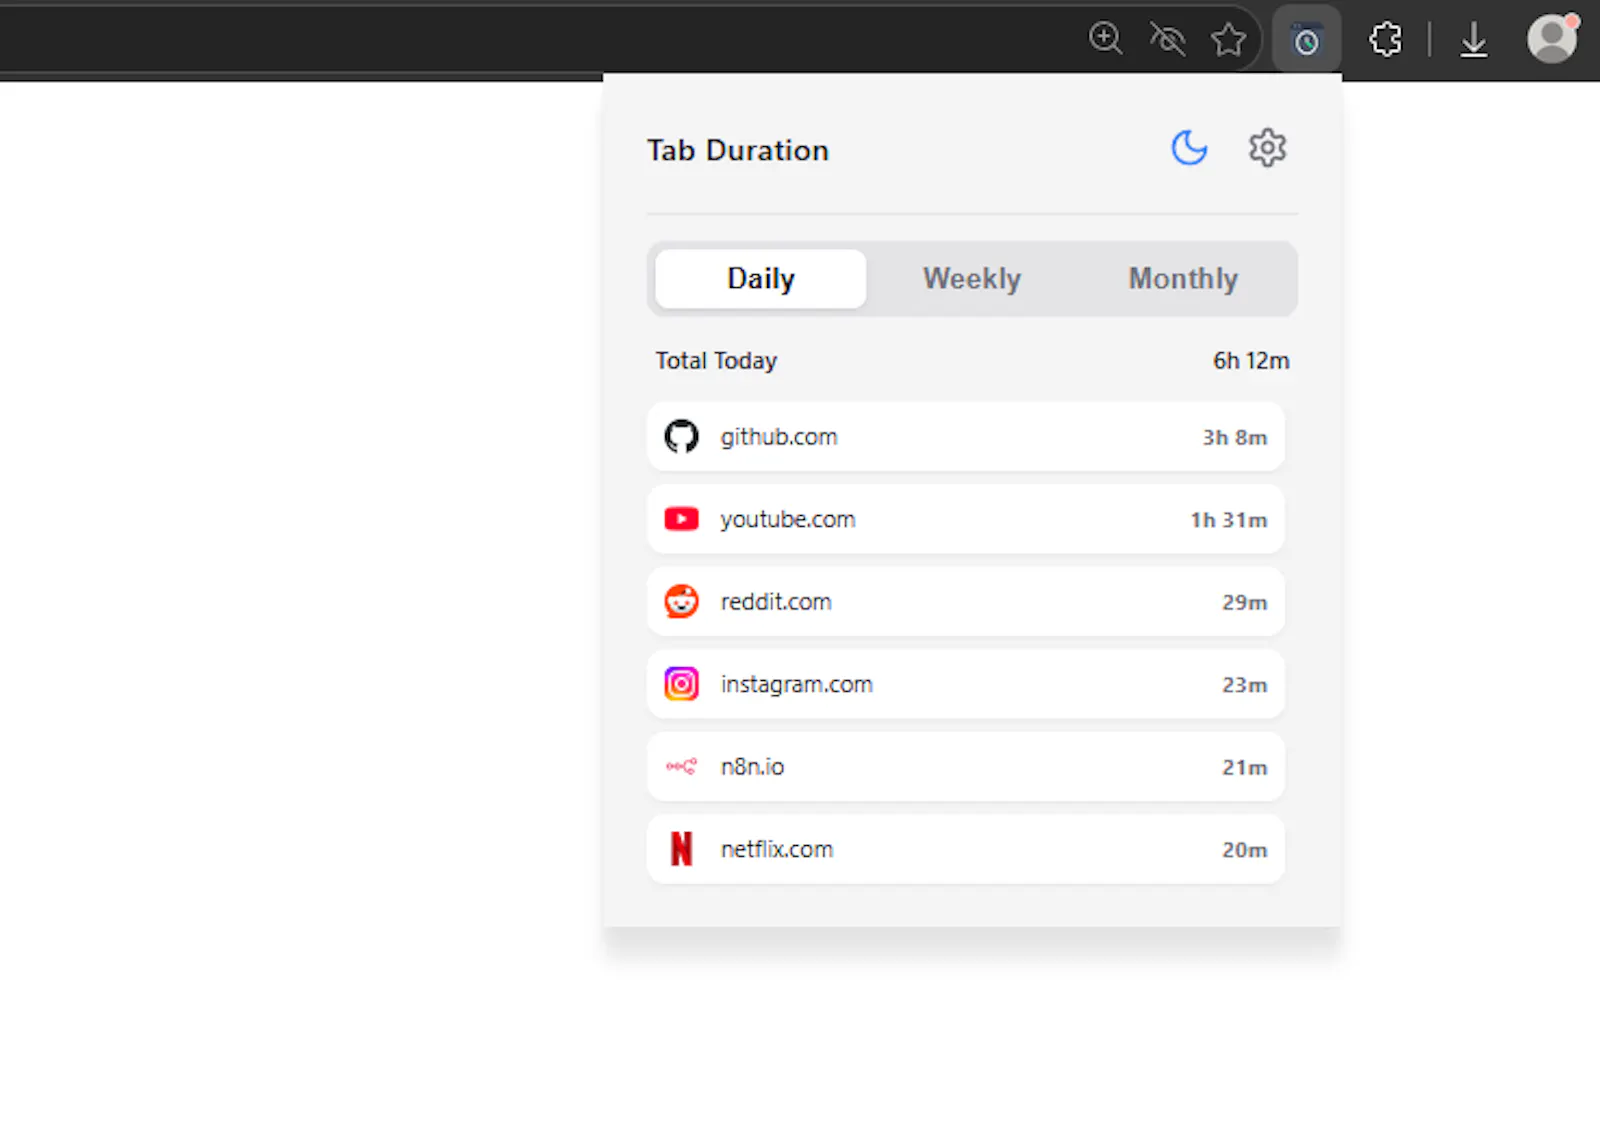Click the 3h 8m duration value

(1235, 438)
